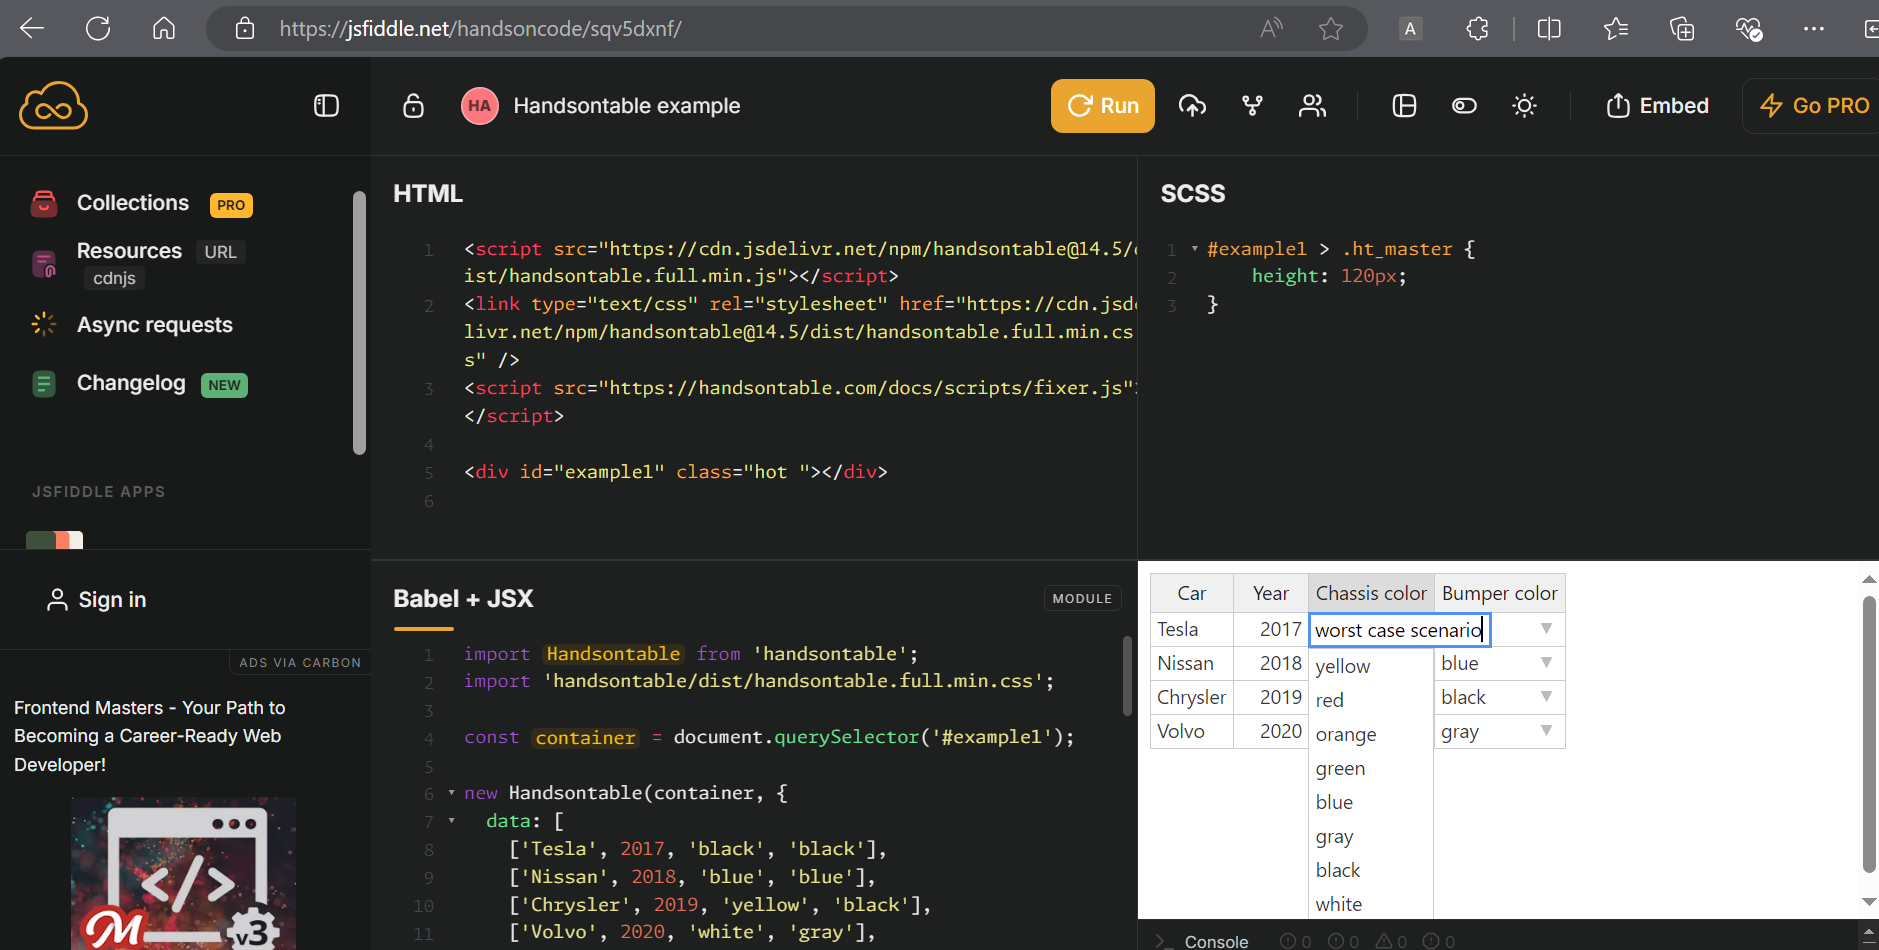The width and height of the screenshot is (1879, 950).
Task: Collapse SCSS rule at line 1
Action: (x=1194, y=248)
